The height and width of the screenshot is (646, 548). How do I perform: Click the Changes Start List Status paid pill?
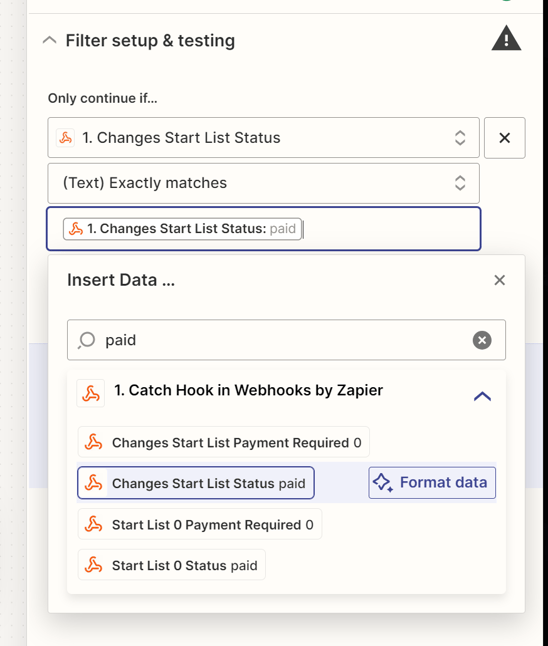tap(183, 229)
